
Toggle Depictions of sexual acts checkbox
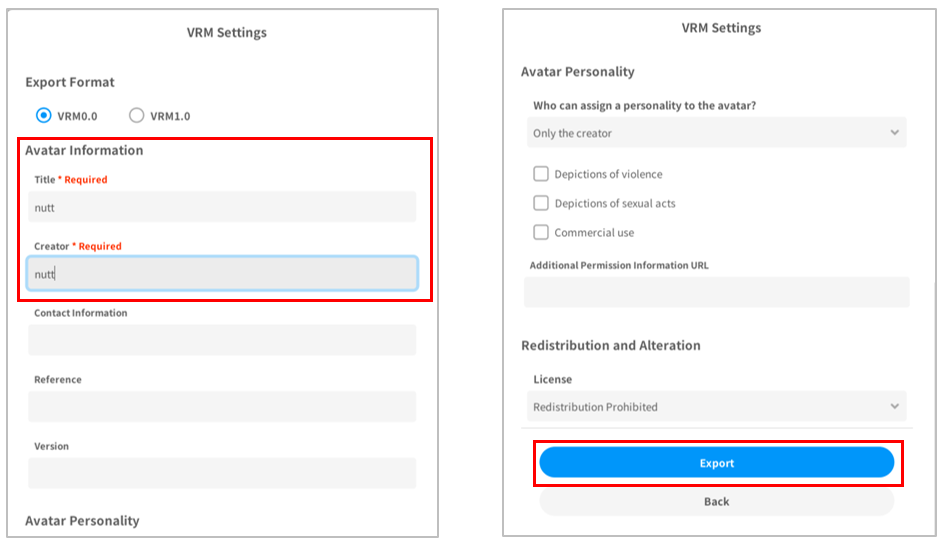[541, 203]
